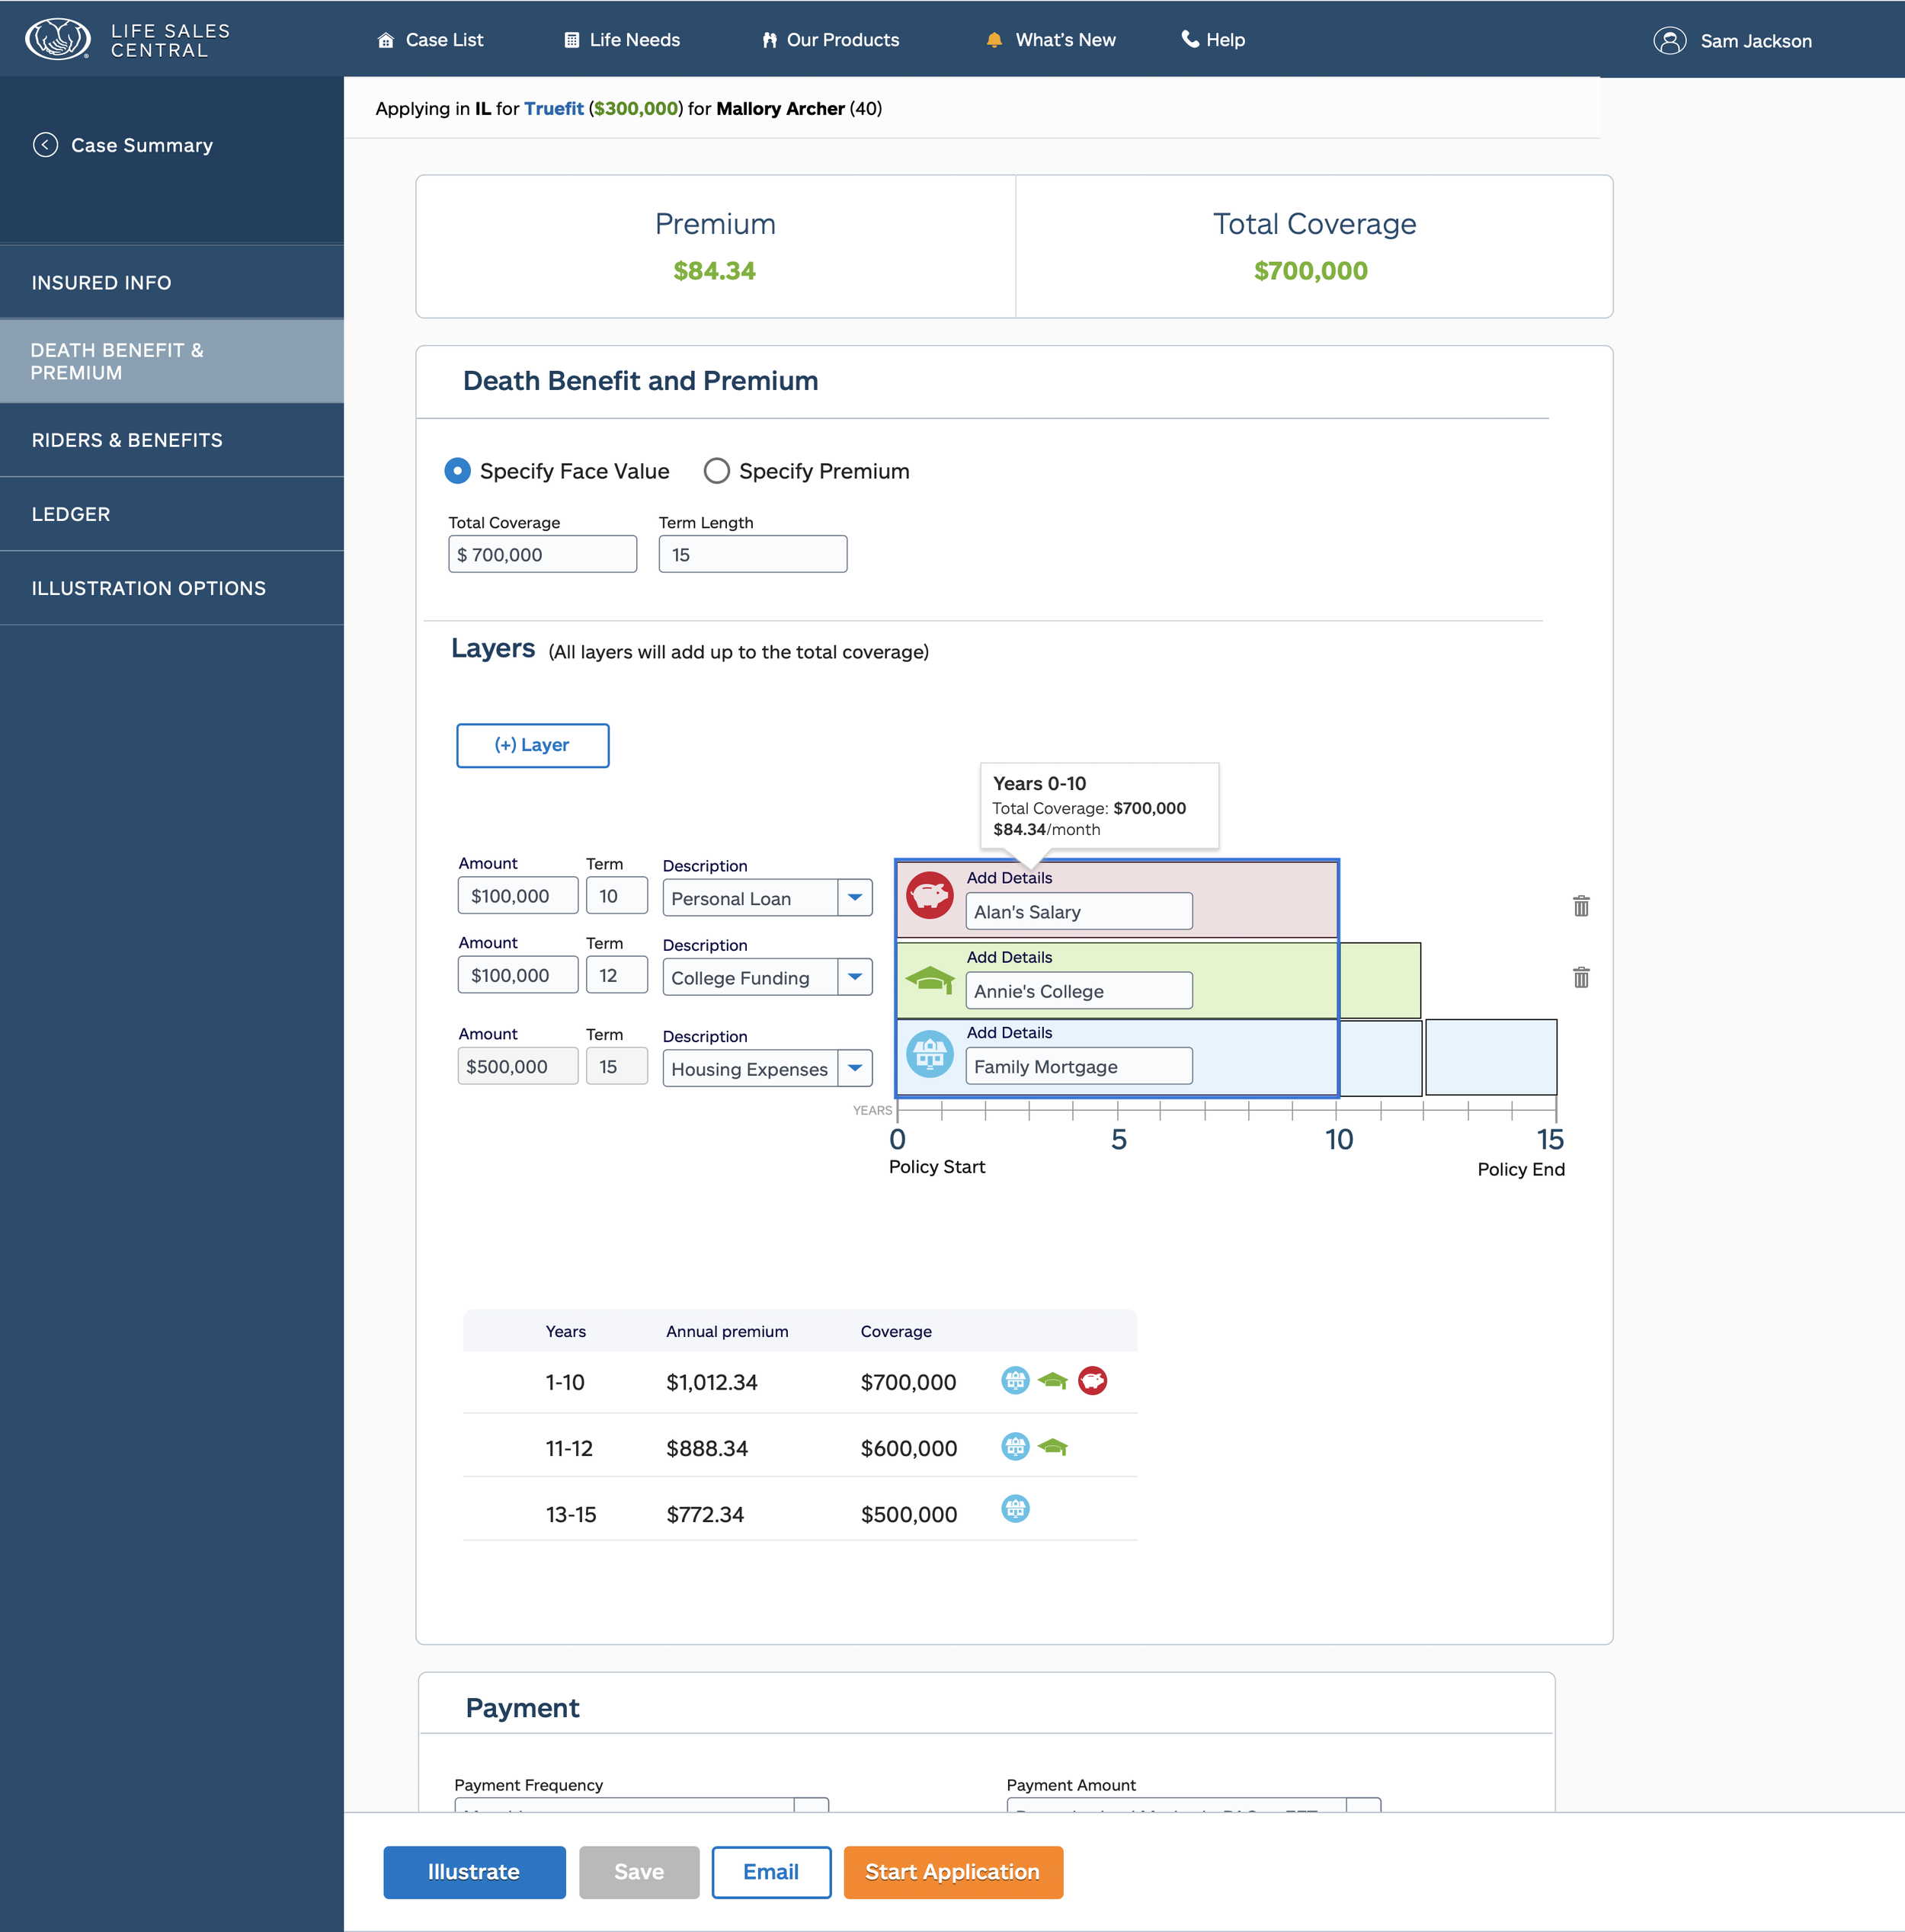Click the Life Sales Central logo
The image size is (1905, 1932).
pos(58,40)
